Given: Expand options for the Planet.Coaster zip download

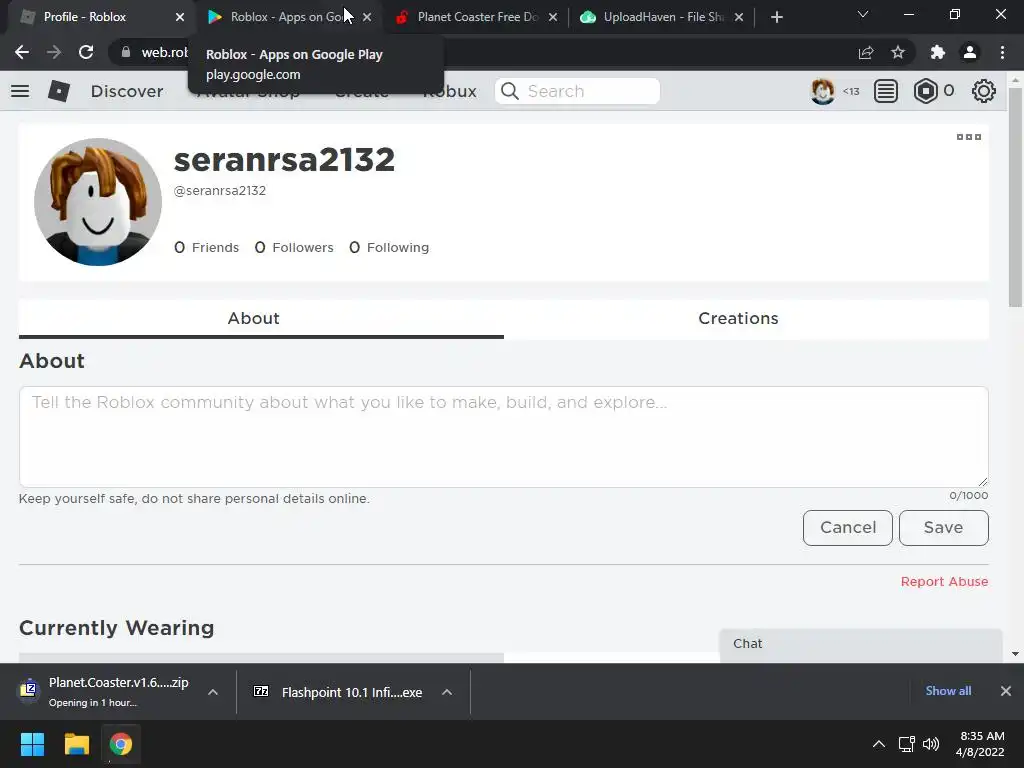Looking at the screenshot, I should [213, 692].
